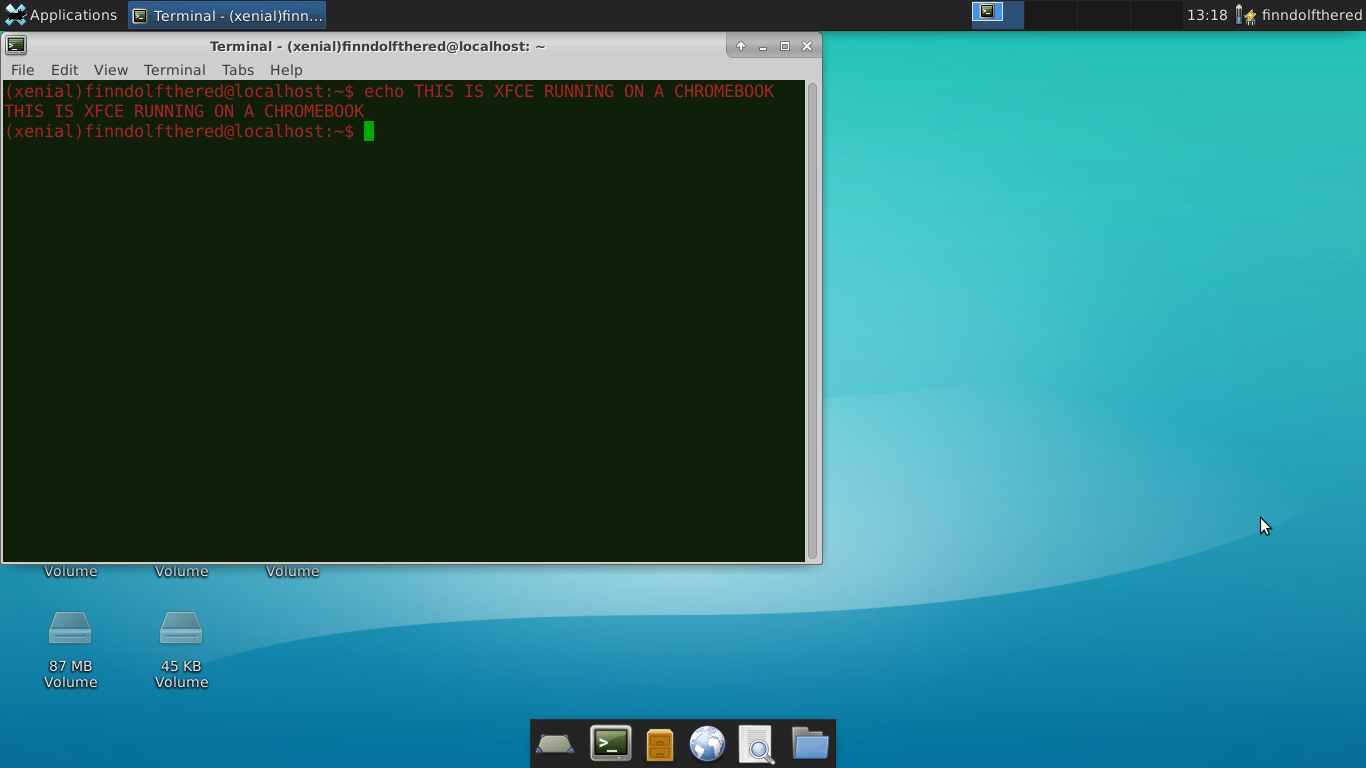Screen dimensions: 1366x768
Task: Select the Terminal task in the taskbar
Action: 225,15
